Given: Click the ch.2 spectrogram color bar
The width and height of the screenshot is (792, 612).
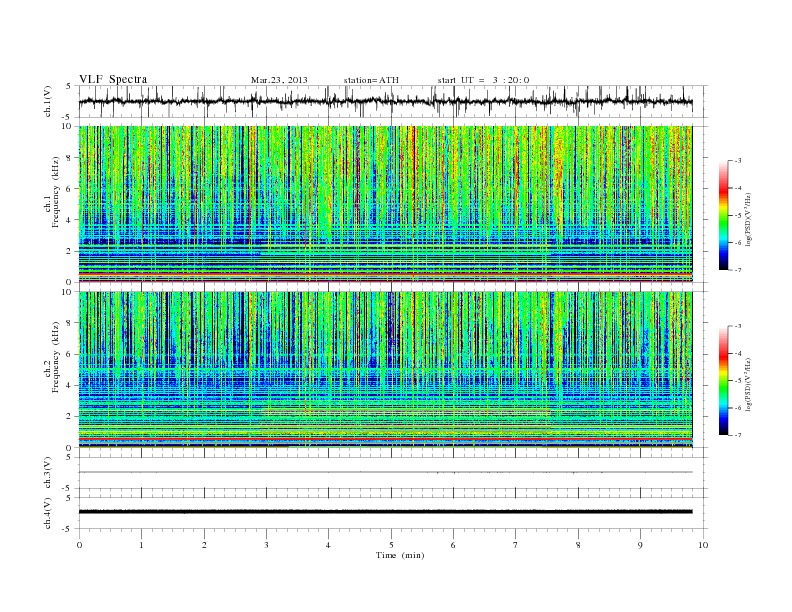Looking at the screenshot, I should 723,380.
